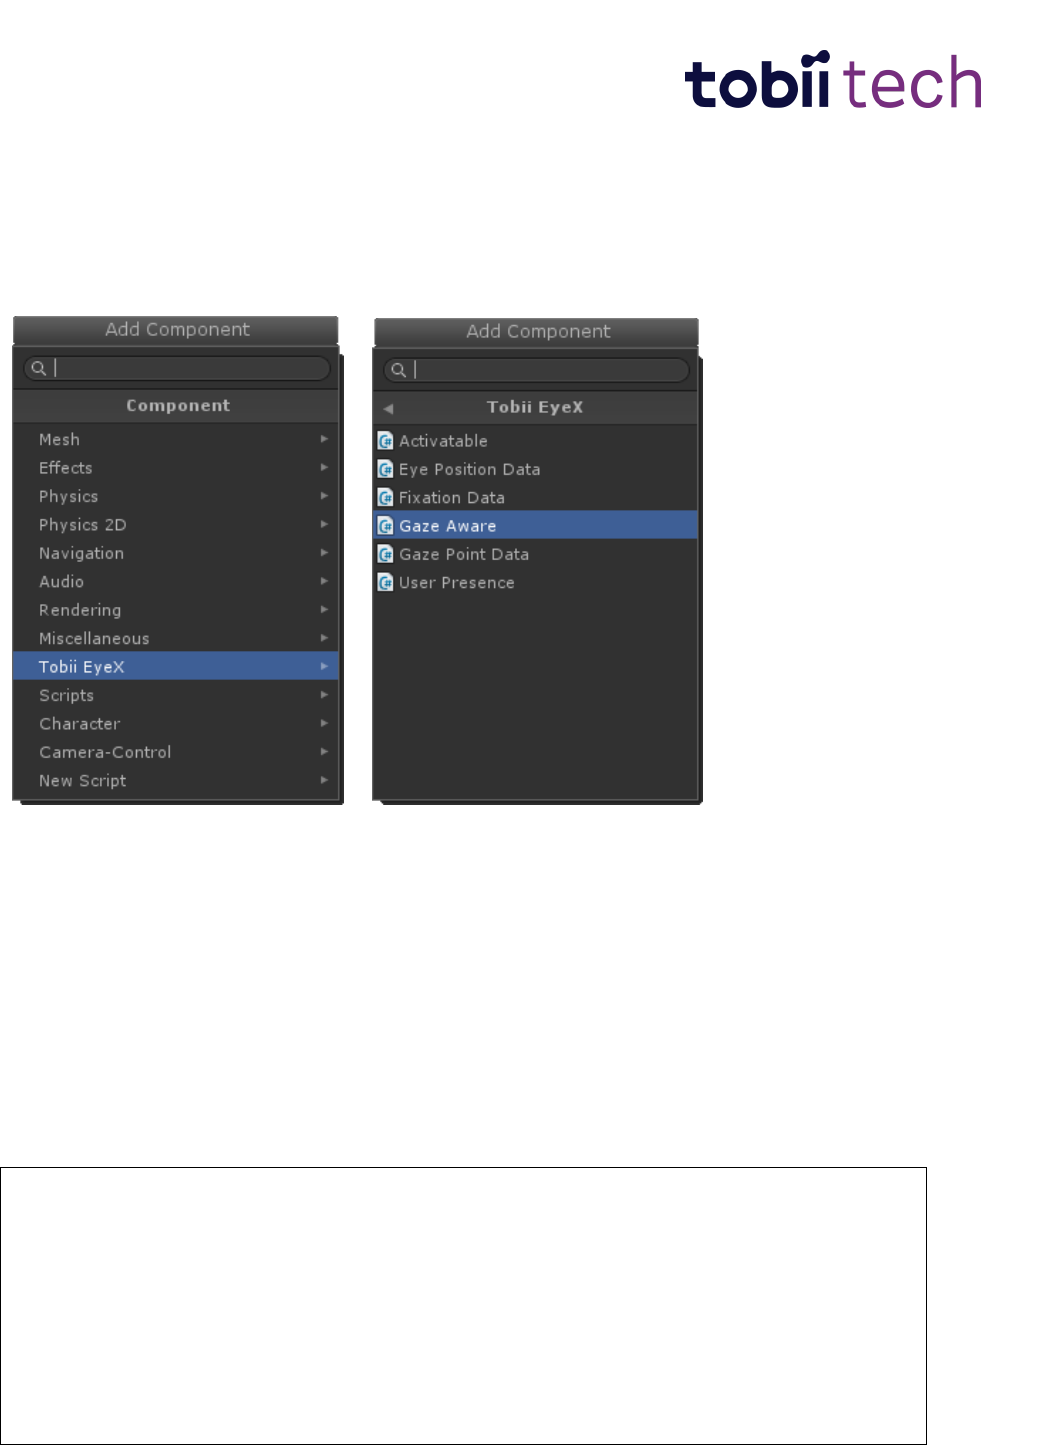
Task: Expand the Scripts submenu arrow
Action: click(324, 695)
